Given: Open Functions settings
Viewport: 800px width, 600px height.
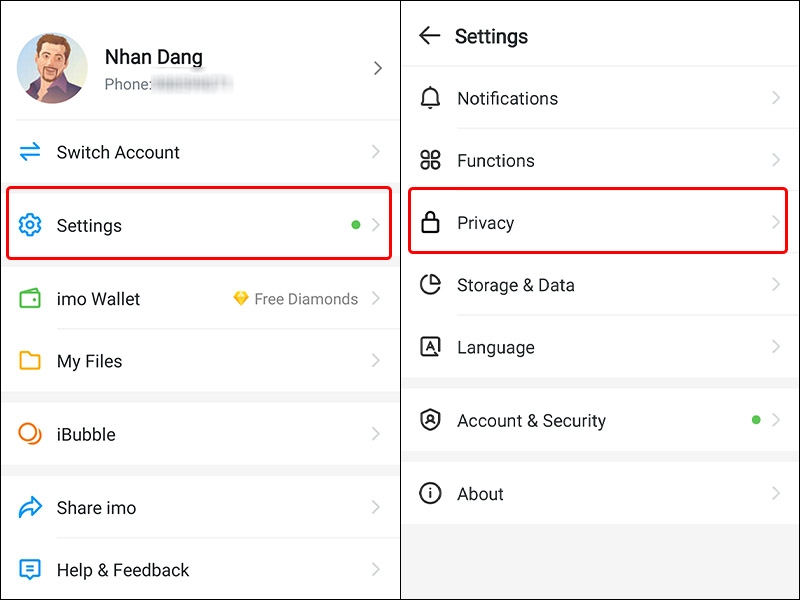Looking at the screenshot, I should click(601, 160).
